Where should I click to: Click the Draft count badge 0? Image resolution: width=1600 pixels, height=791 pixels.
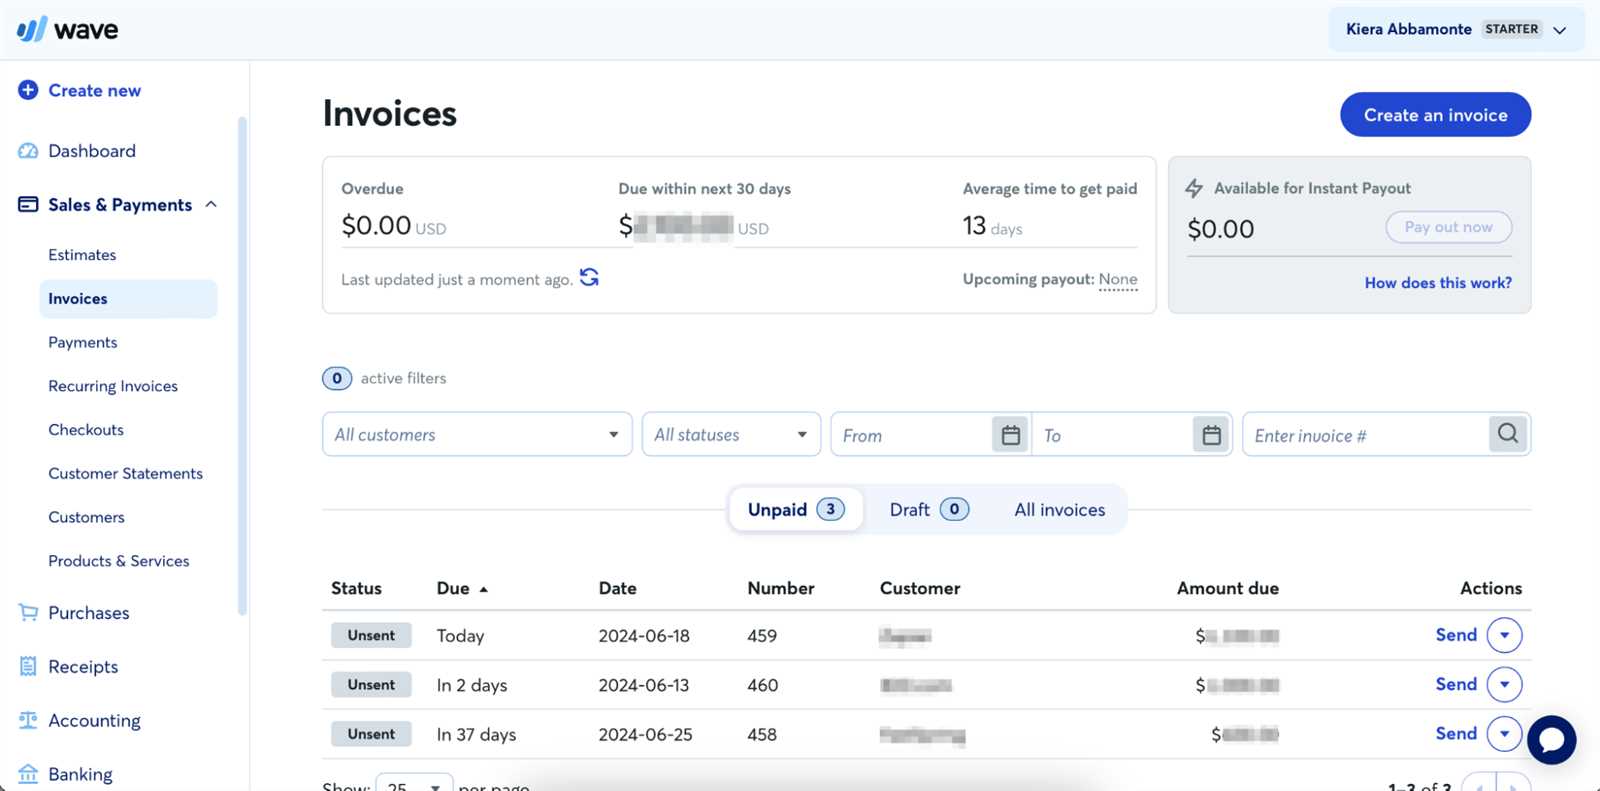click(x=954, y=509)
